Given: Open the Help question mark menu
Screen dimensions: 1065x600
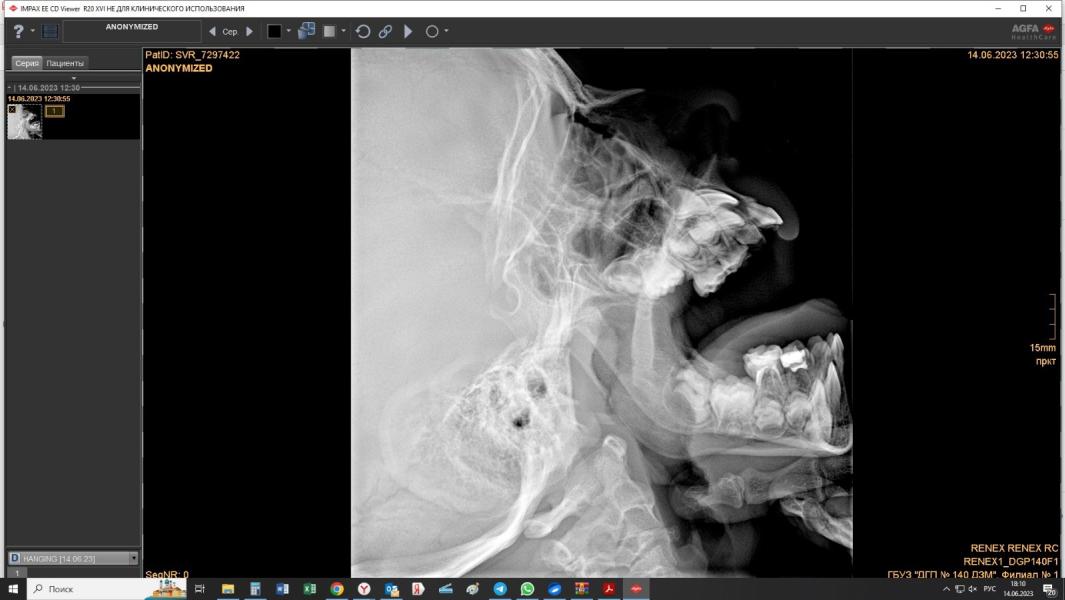Looking at the screenshot, I should (19, 31).
